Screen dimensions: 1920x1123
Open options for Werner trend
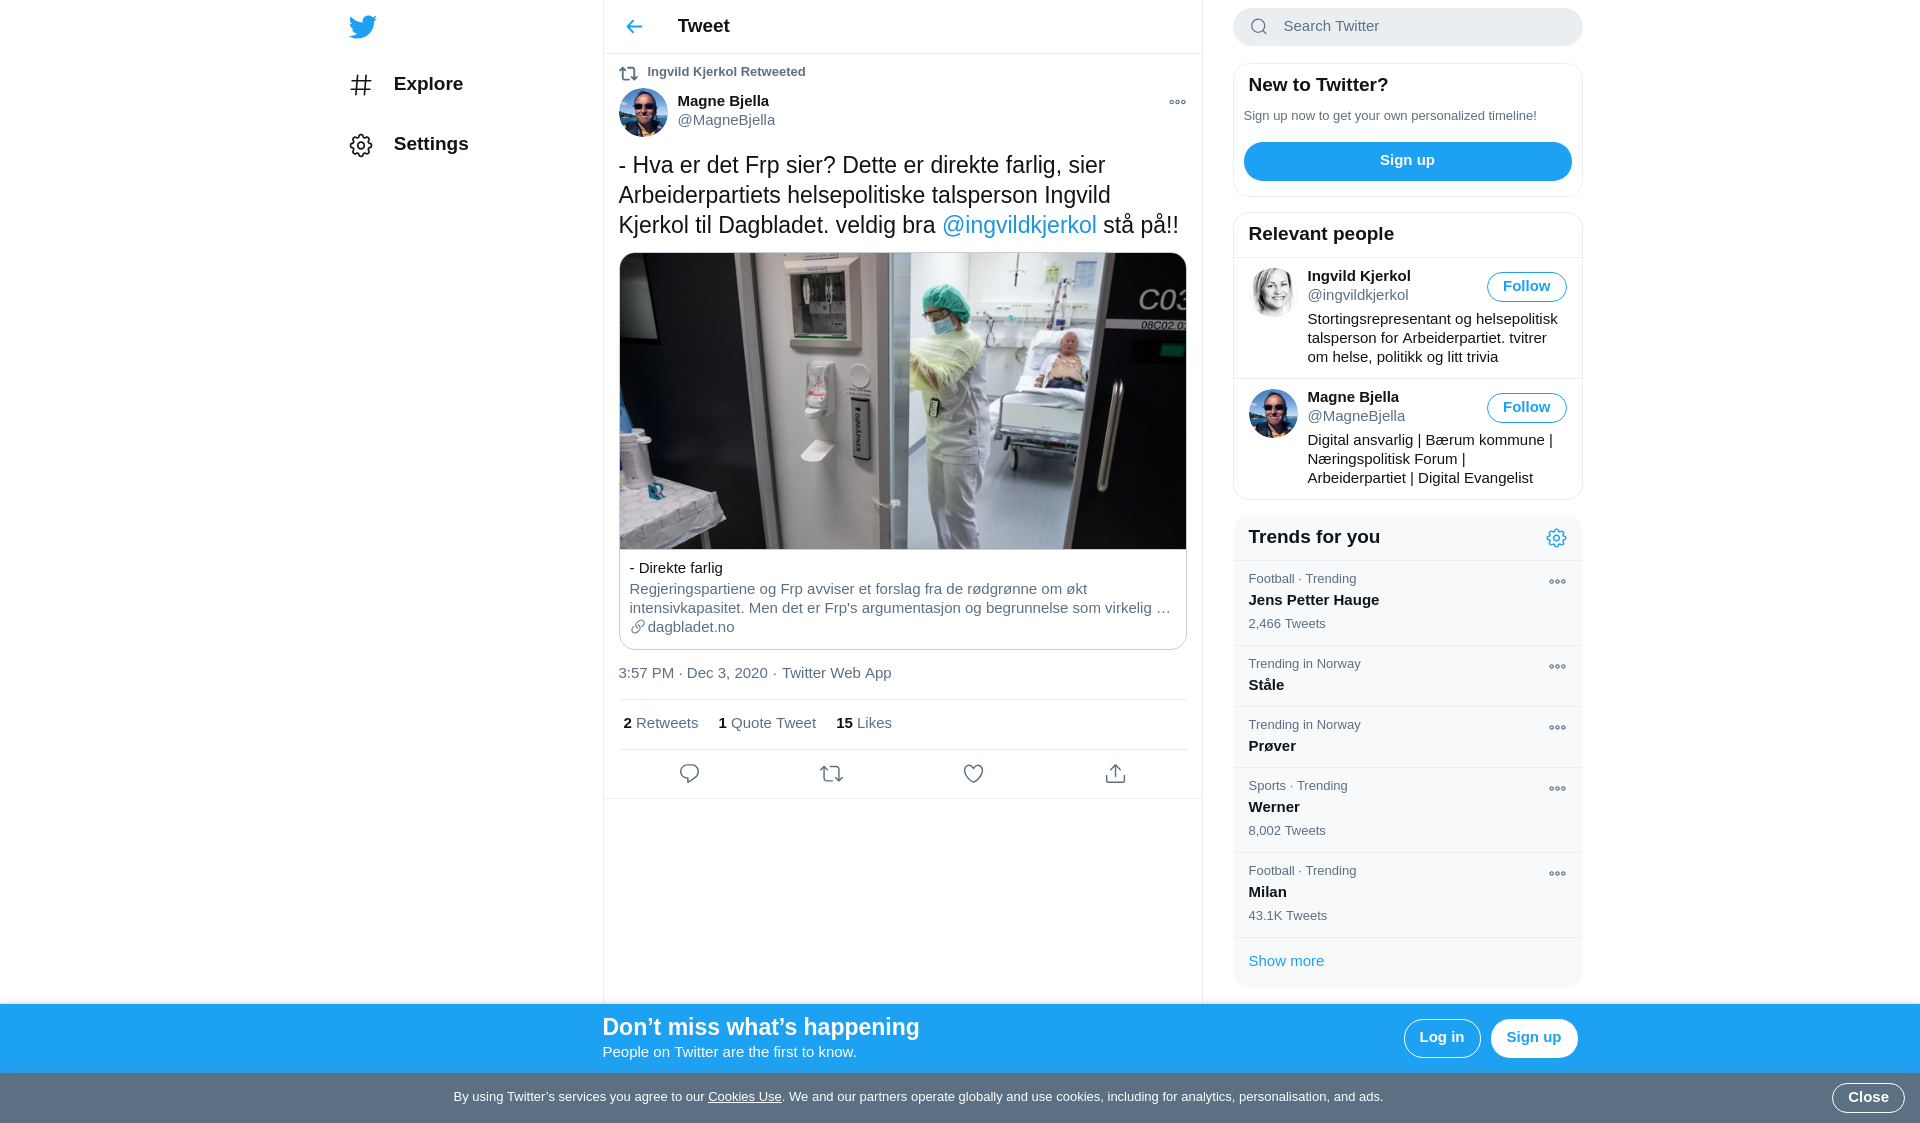1557,789
